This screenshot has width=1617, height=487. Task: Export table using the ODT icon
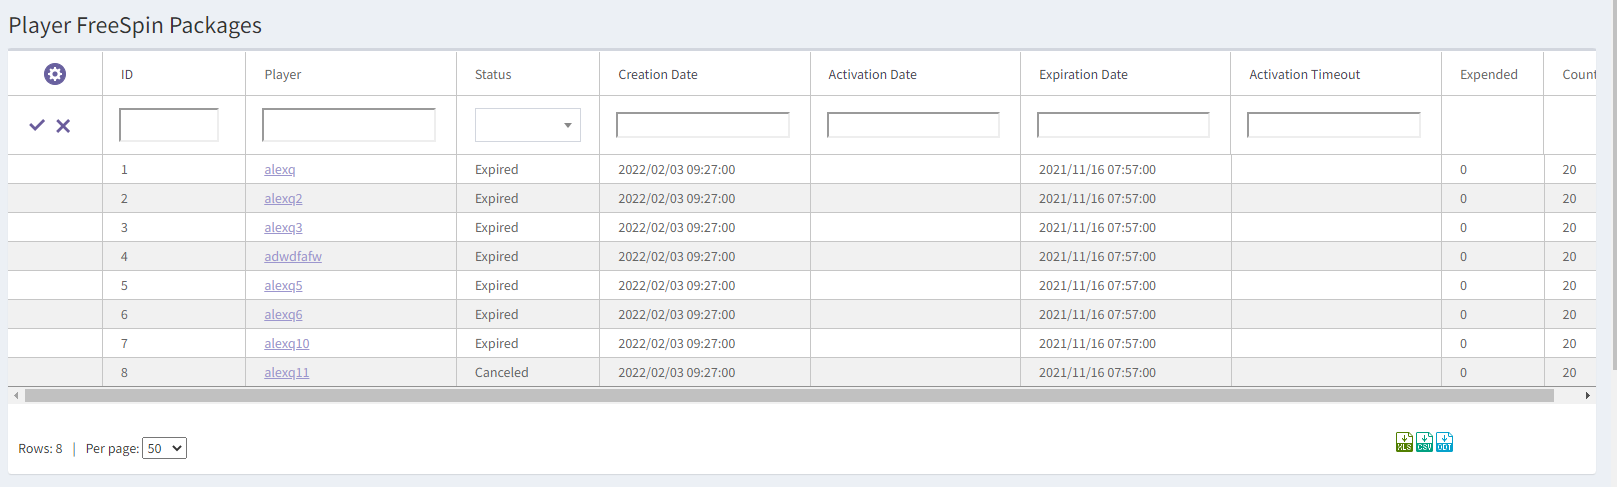pos(1444,442)
